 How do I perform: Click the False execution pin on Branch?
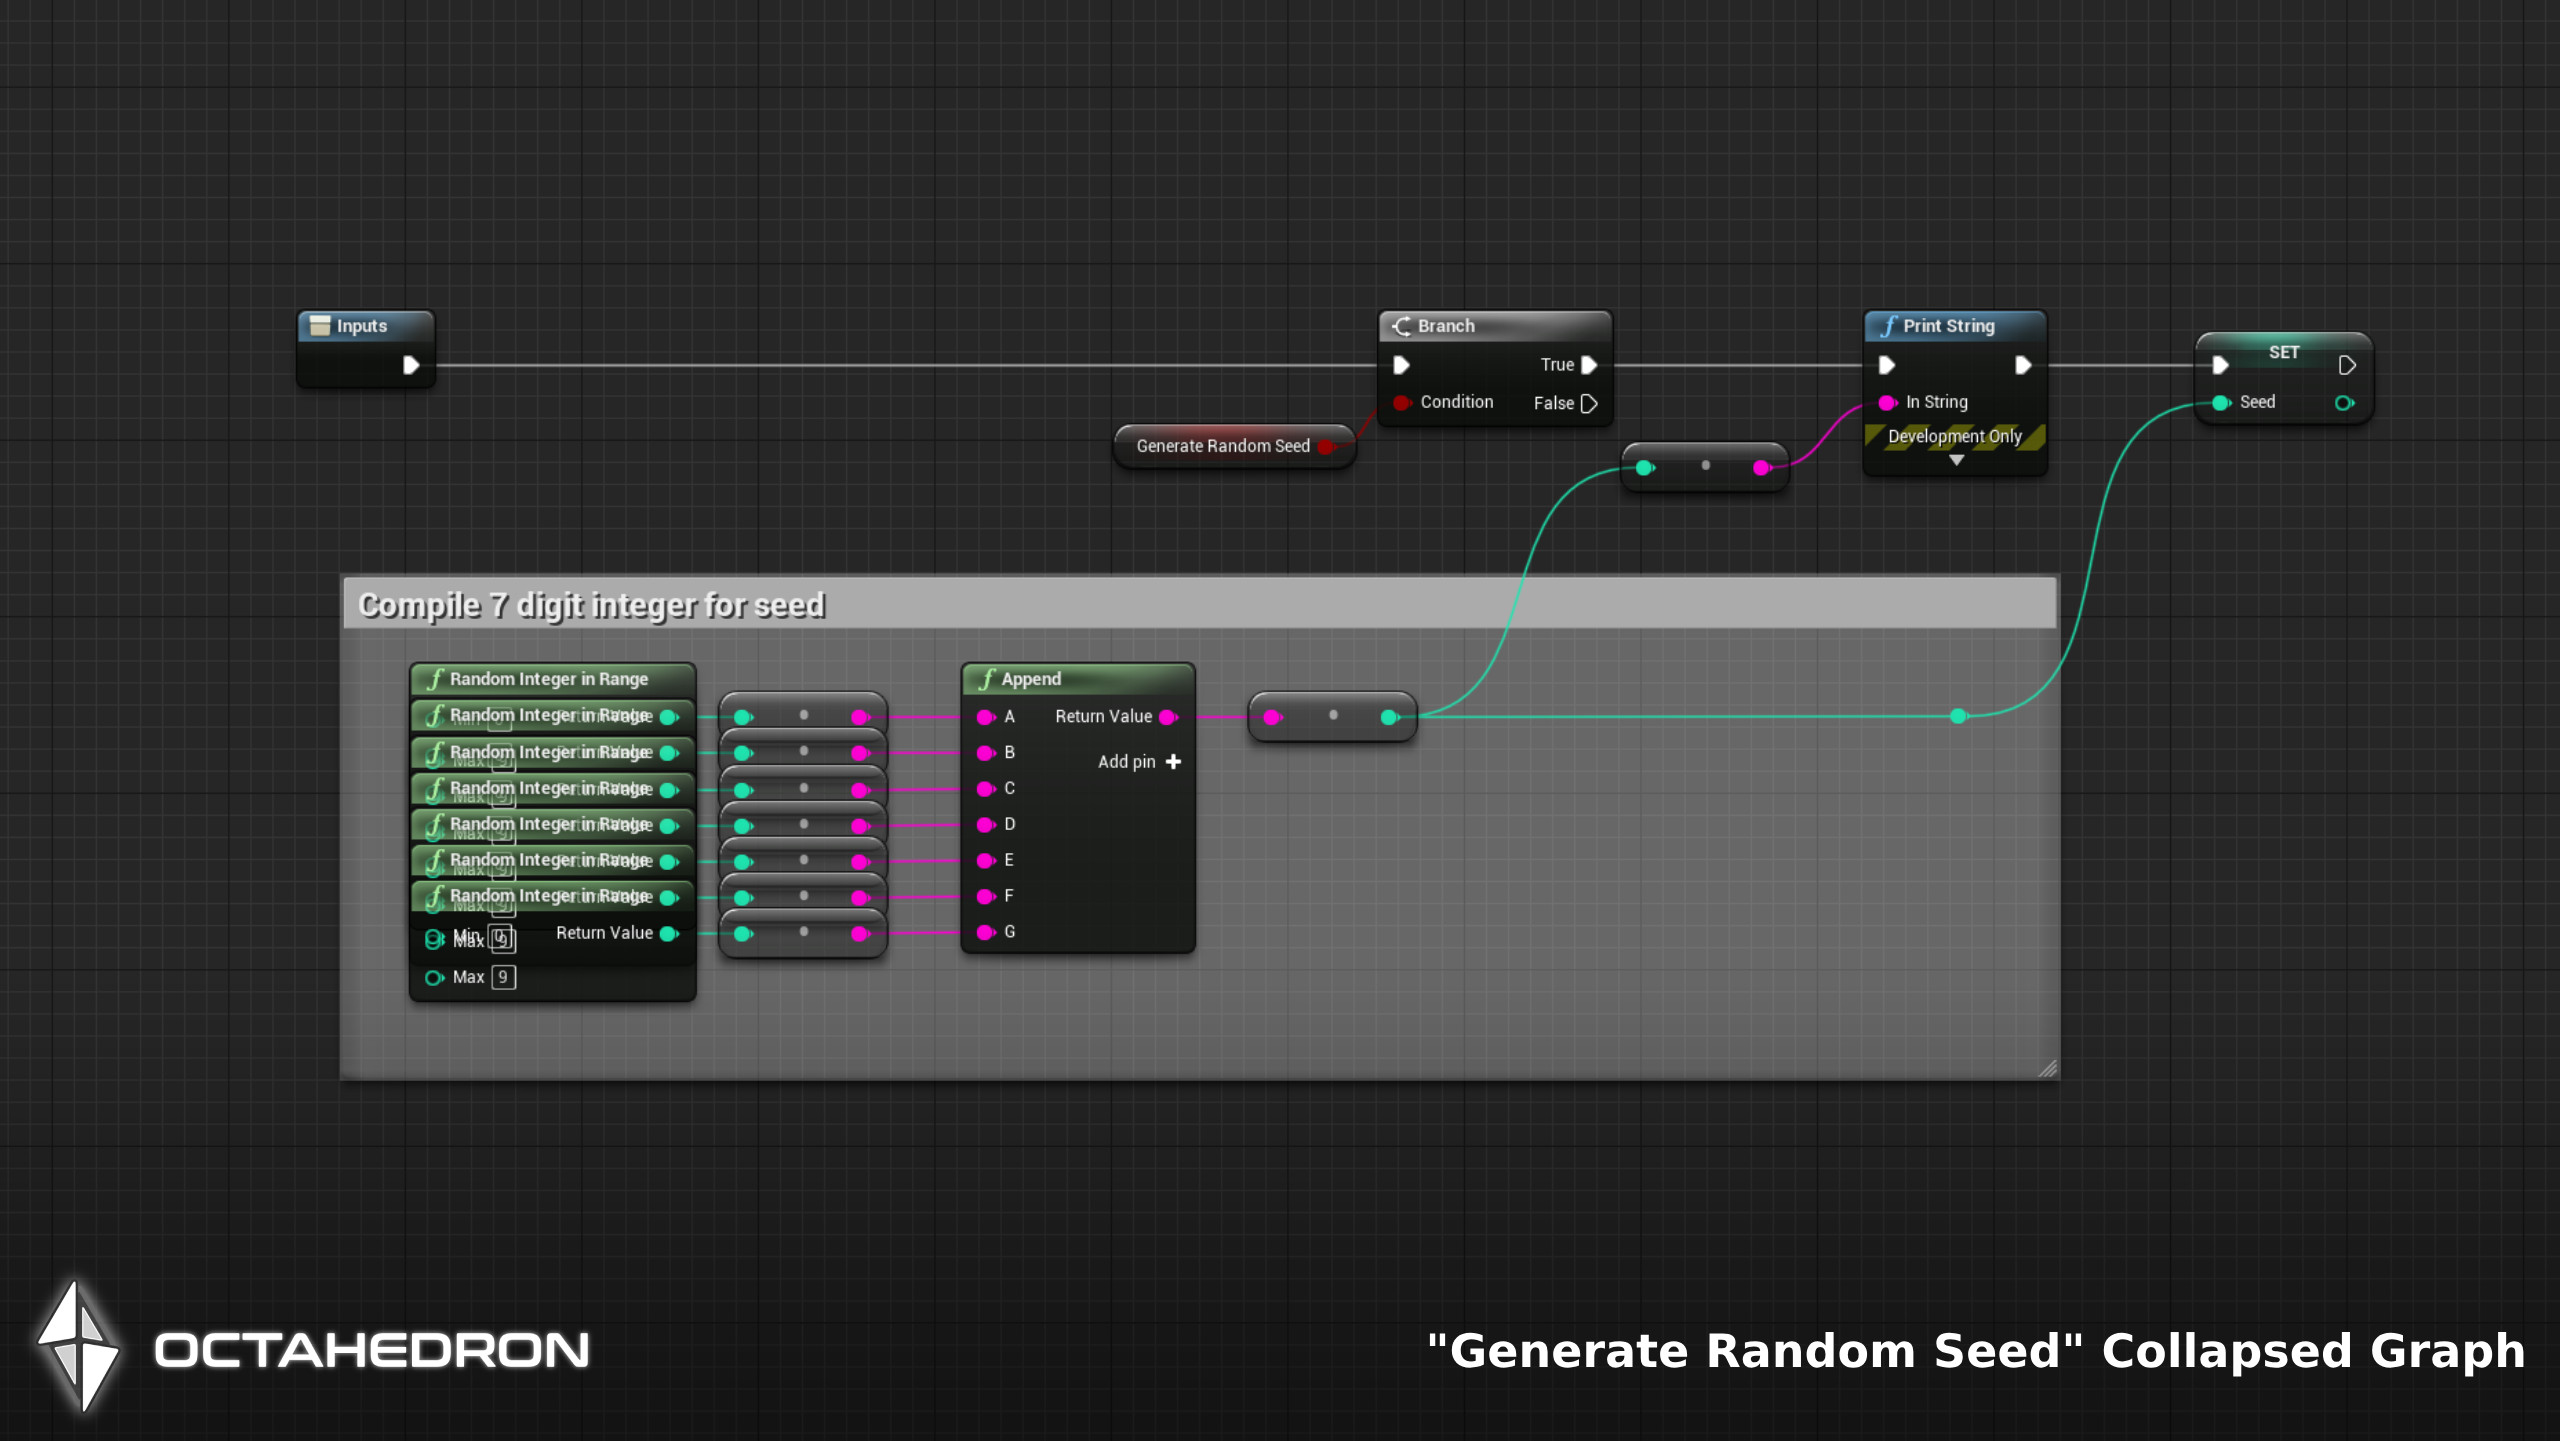1588,403
